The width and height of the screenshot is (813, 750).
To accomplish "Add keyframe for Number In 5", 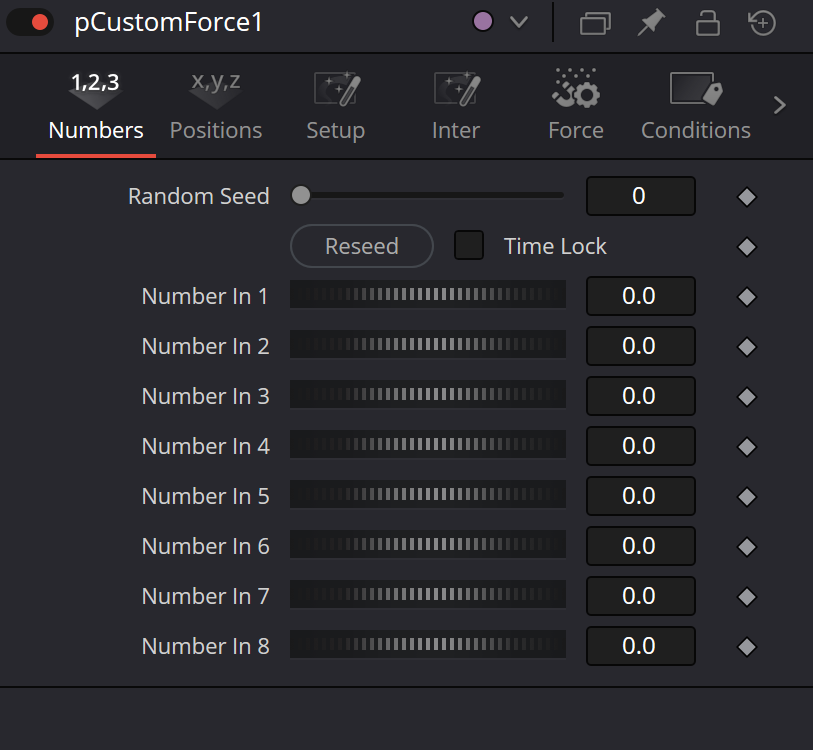I will click(747, 497).
